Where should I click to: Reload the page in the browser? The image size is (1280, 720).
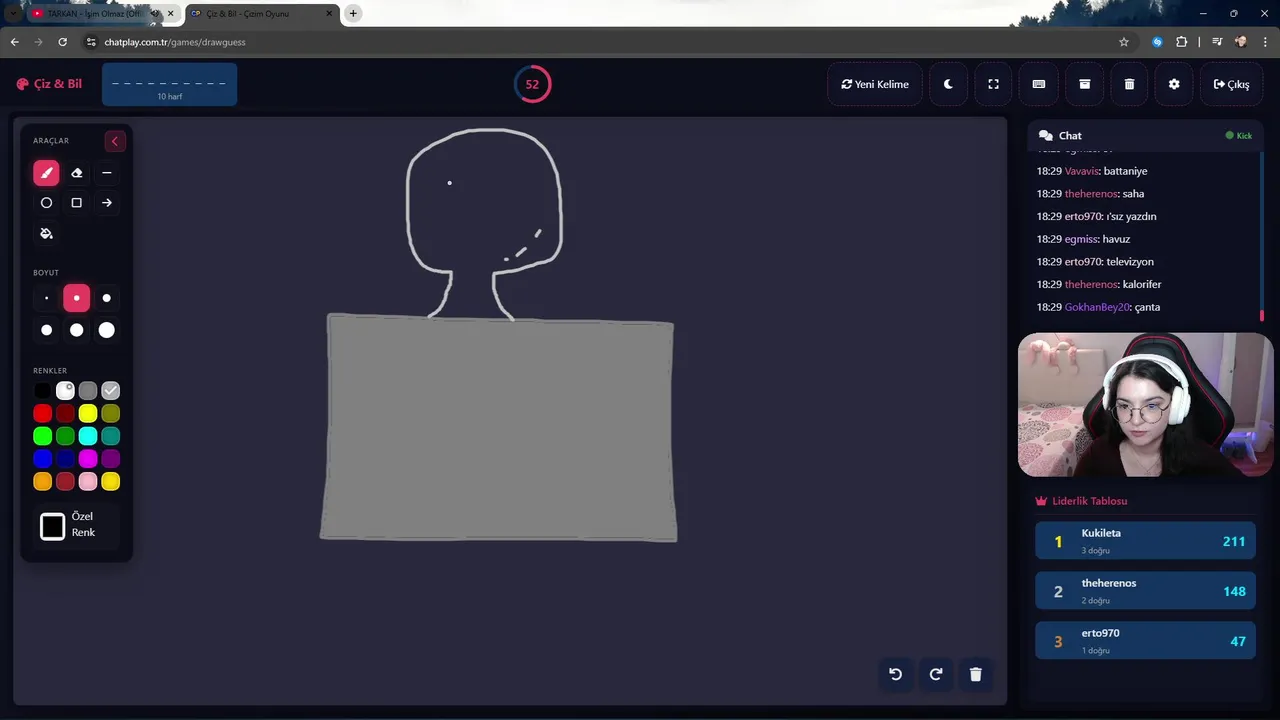[62, 42]
